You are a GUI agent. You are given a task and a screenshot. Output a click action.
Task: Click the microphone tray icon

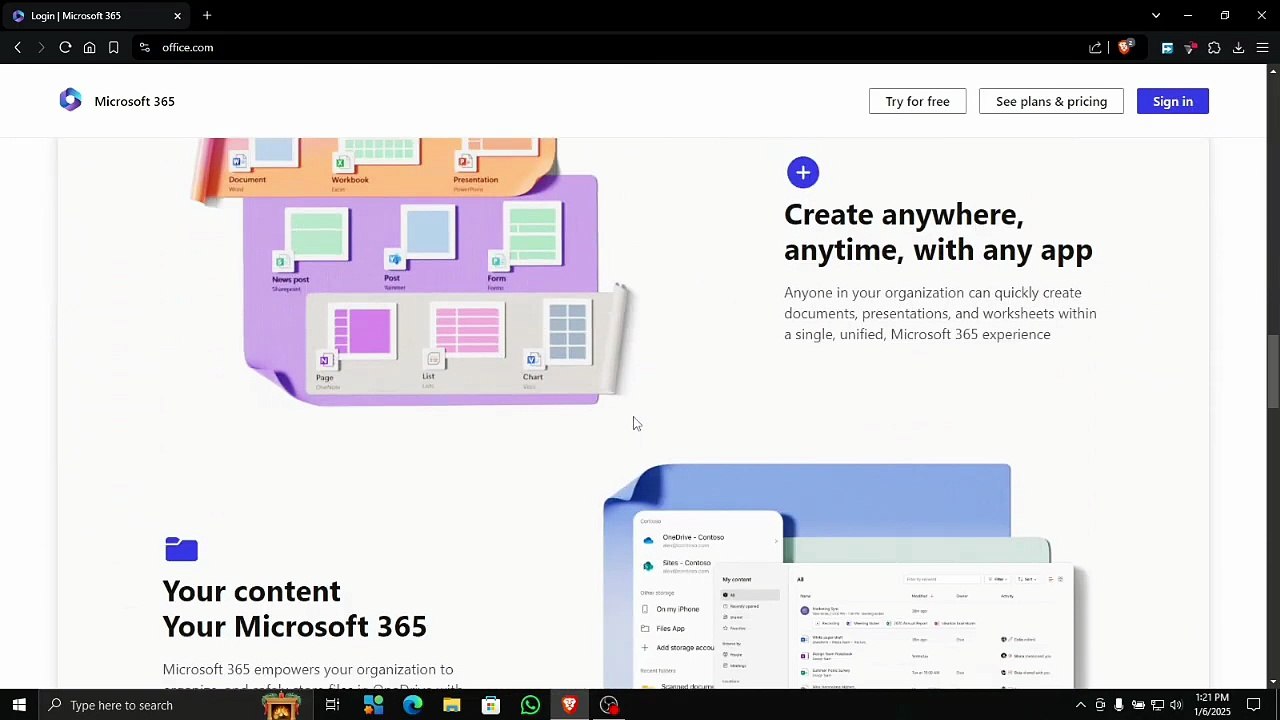(1118, 705)
